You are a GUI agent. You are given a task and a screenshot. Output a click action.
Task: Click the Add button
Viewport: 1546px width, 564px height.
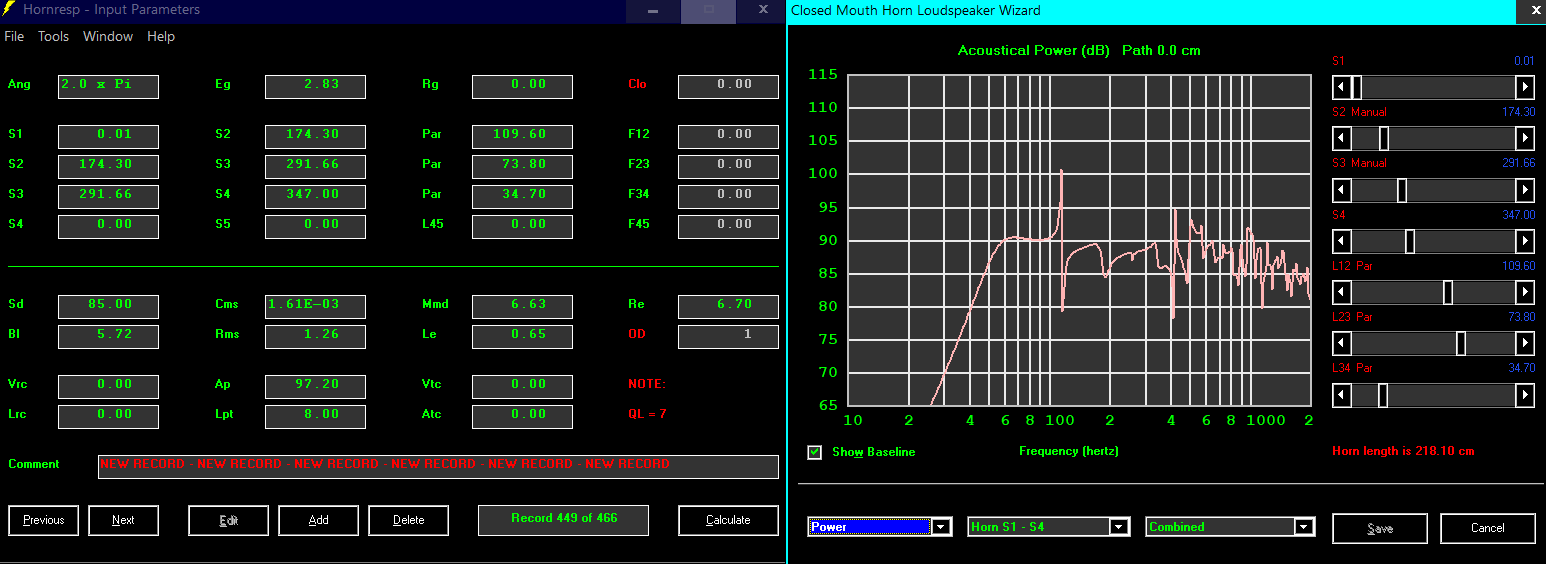tap(319, 520)
